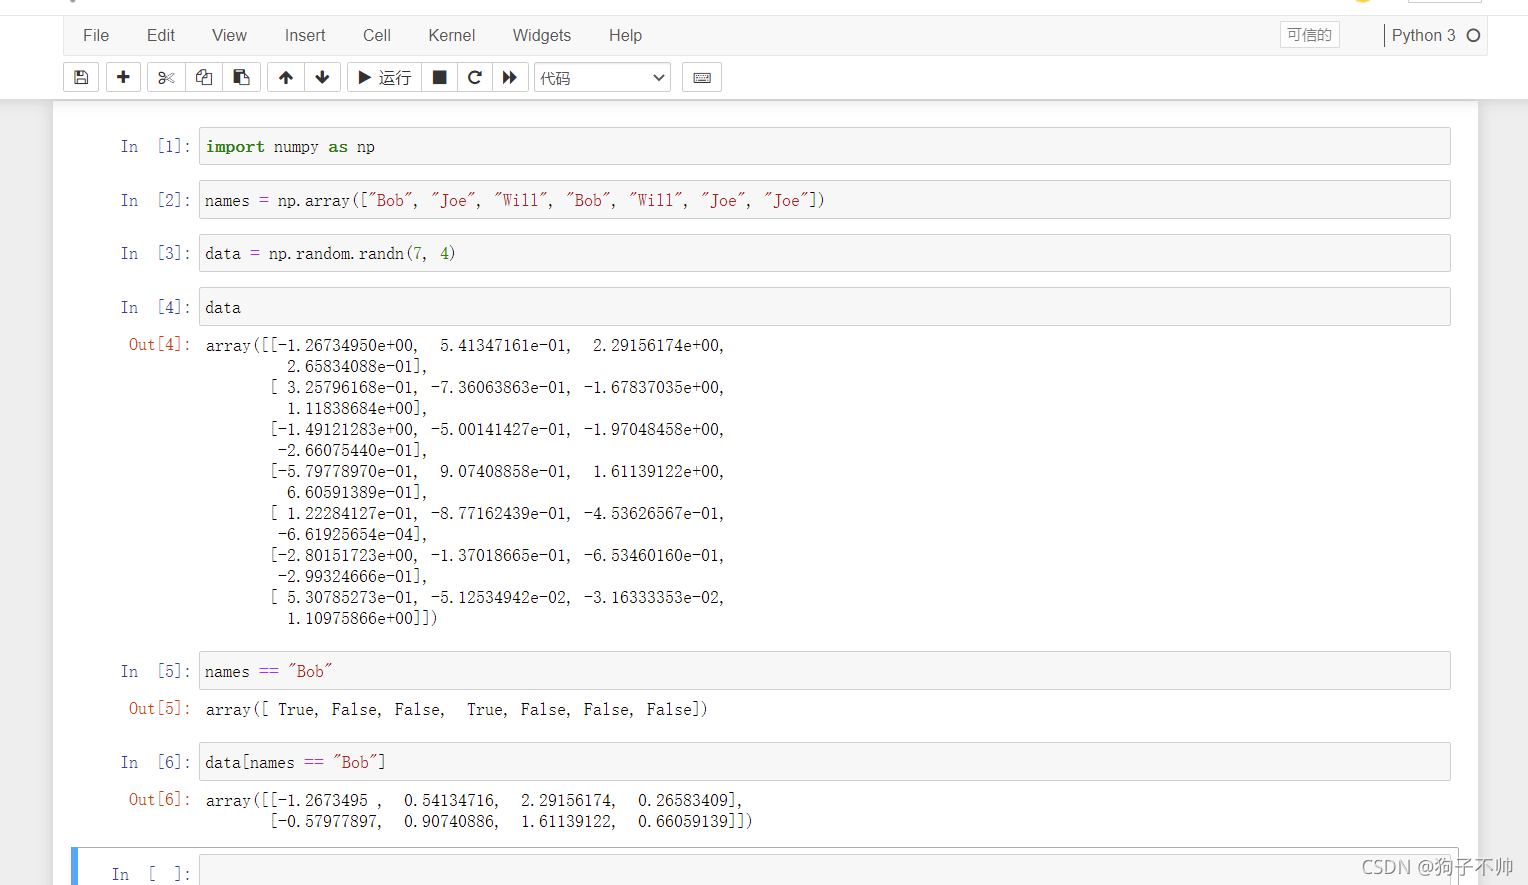The image size is (1528, 885).
Task: Paste cells below using clipboard icon
Action: 241,77
